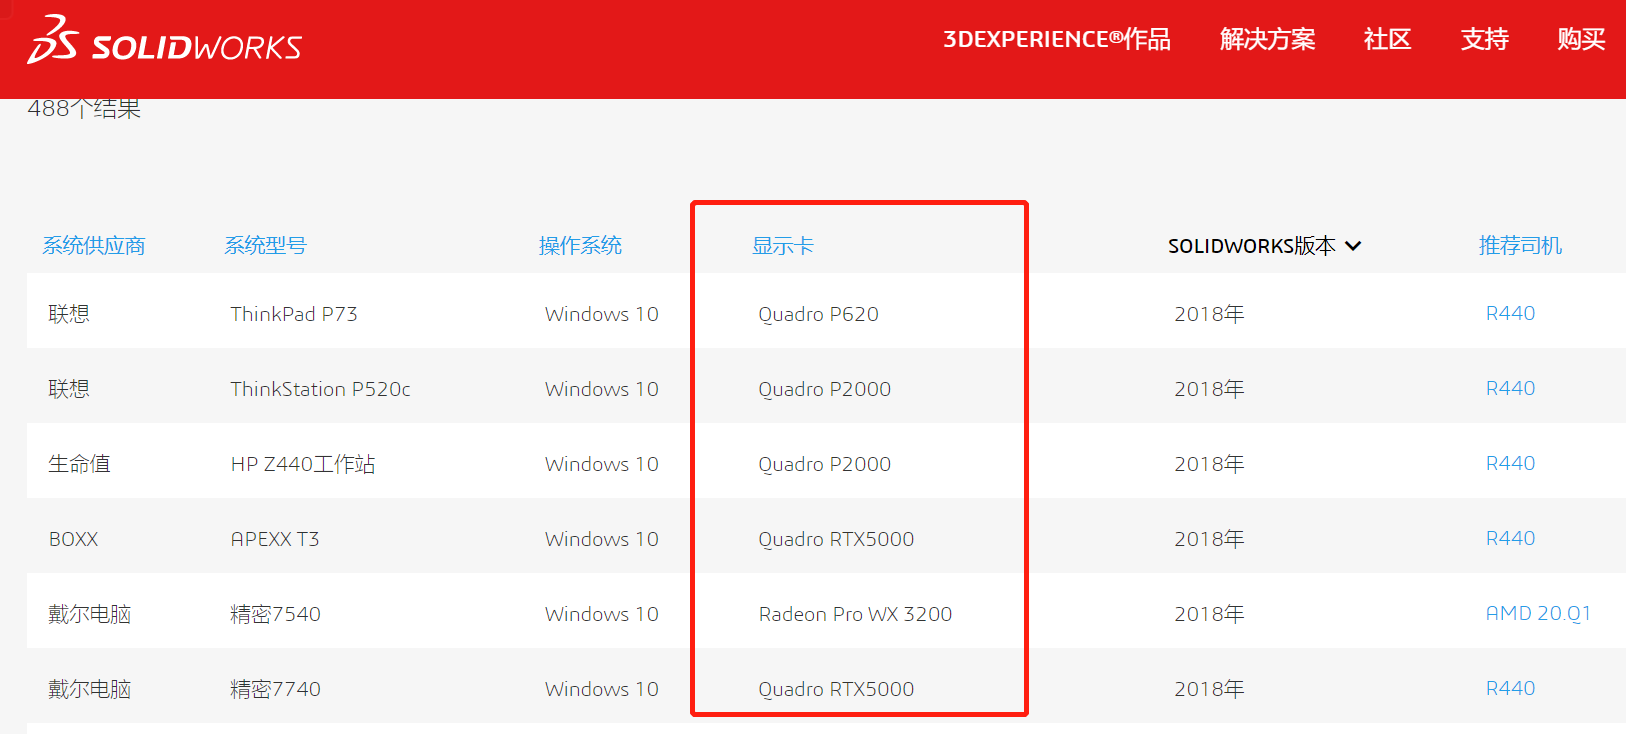Image resolution: width=1626 pixels, height=734 pixels.
Task: Click 联想 in ThinkStation P520c row
Action: click(x=69, y=389)
